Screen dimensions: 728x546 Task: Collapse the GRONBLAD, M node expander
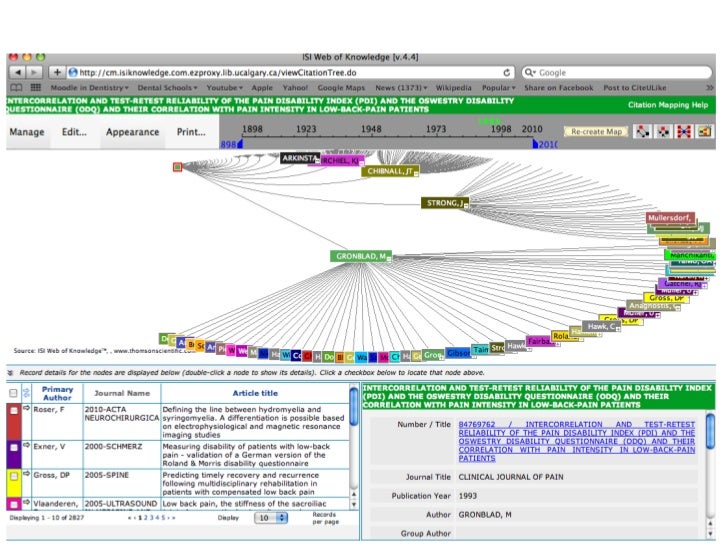(389, 259)
